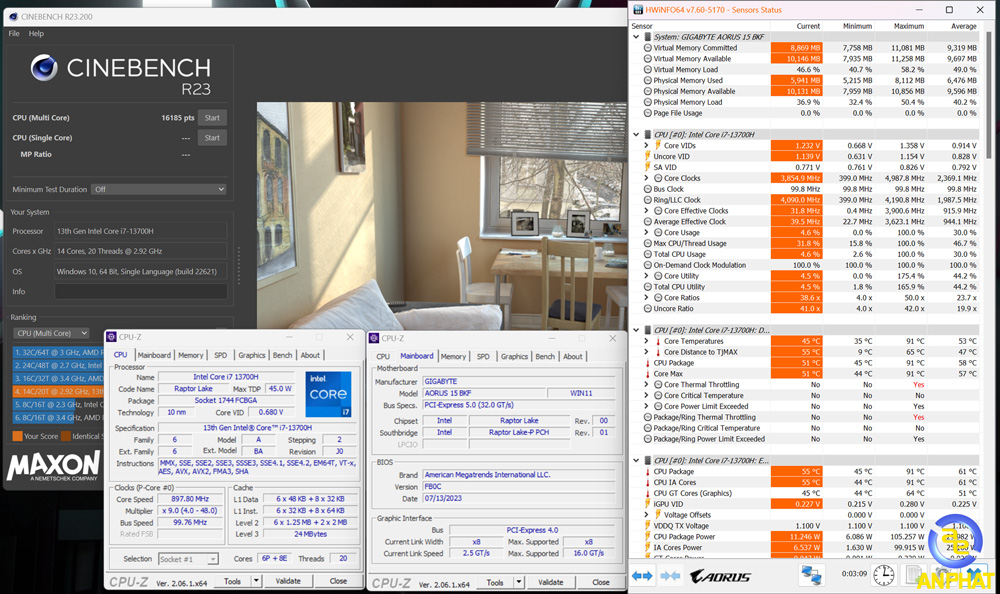Open the Socket #1 selection dropdown
Screen dimensions: 1000x594
pyautogui.click(x=188, y=559)
